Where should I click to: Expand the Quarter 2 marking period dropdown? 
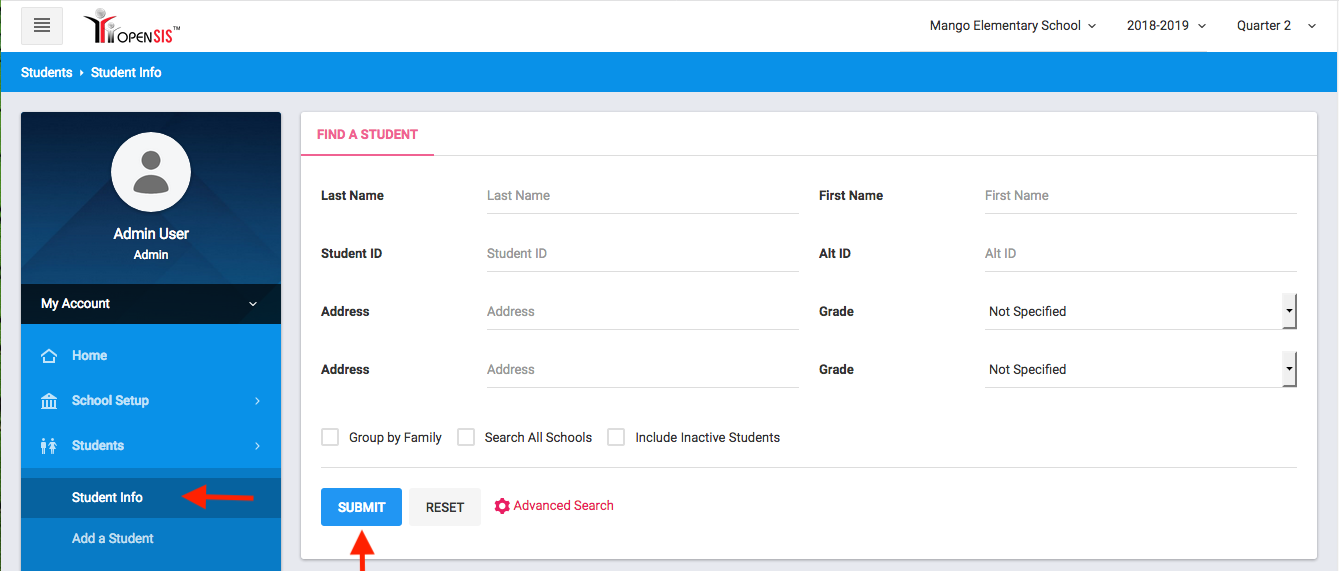coord(1276,26)
